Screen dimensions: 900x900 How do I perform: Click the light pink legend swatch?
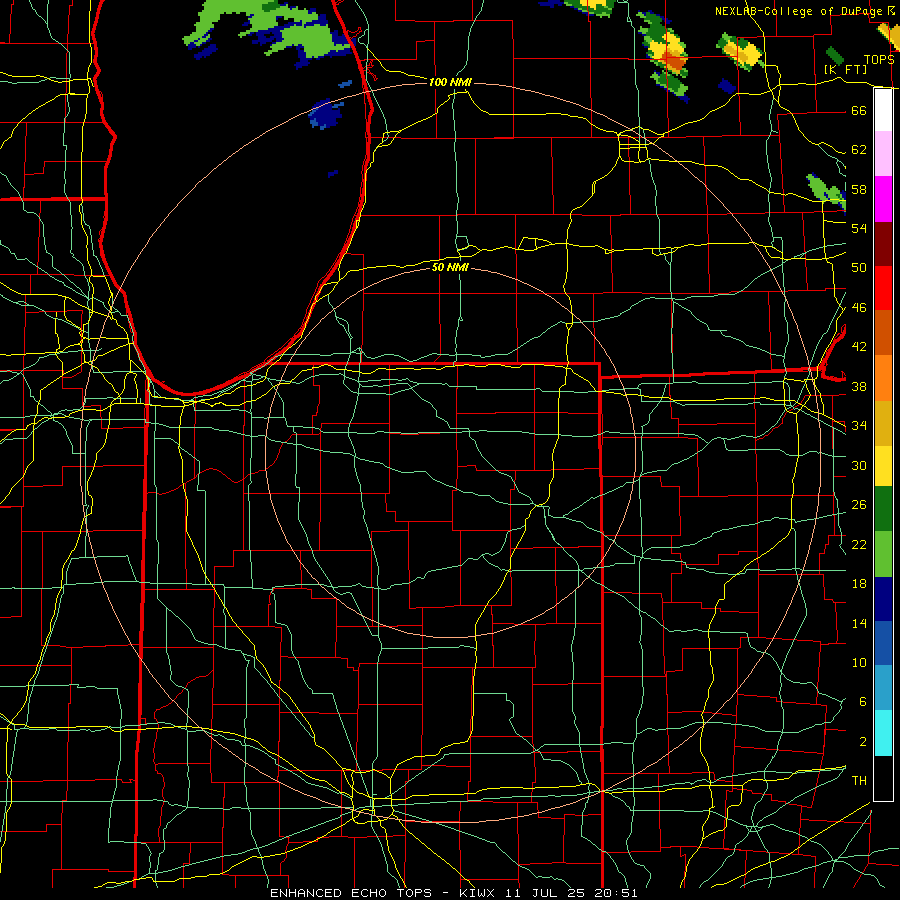pyautogui.click(x=883, y=154)
